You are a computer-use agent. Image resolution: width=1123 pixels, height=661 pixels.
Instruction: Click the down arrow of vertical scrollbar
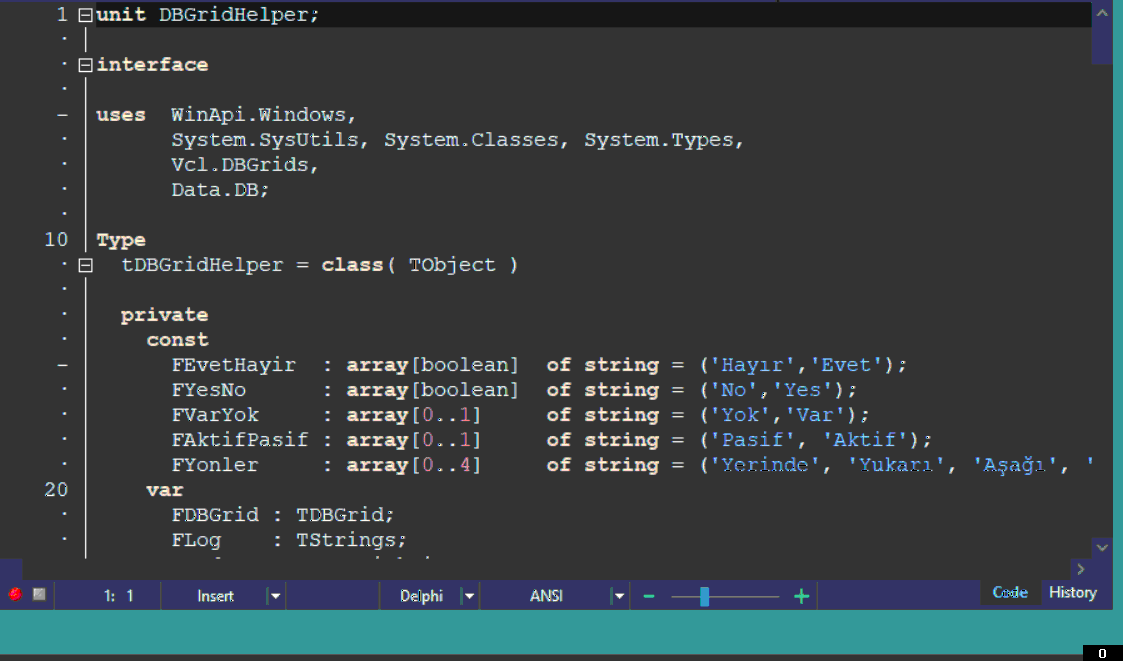tap(1102, 548)
